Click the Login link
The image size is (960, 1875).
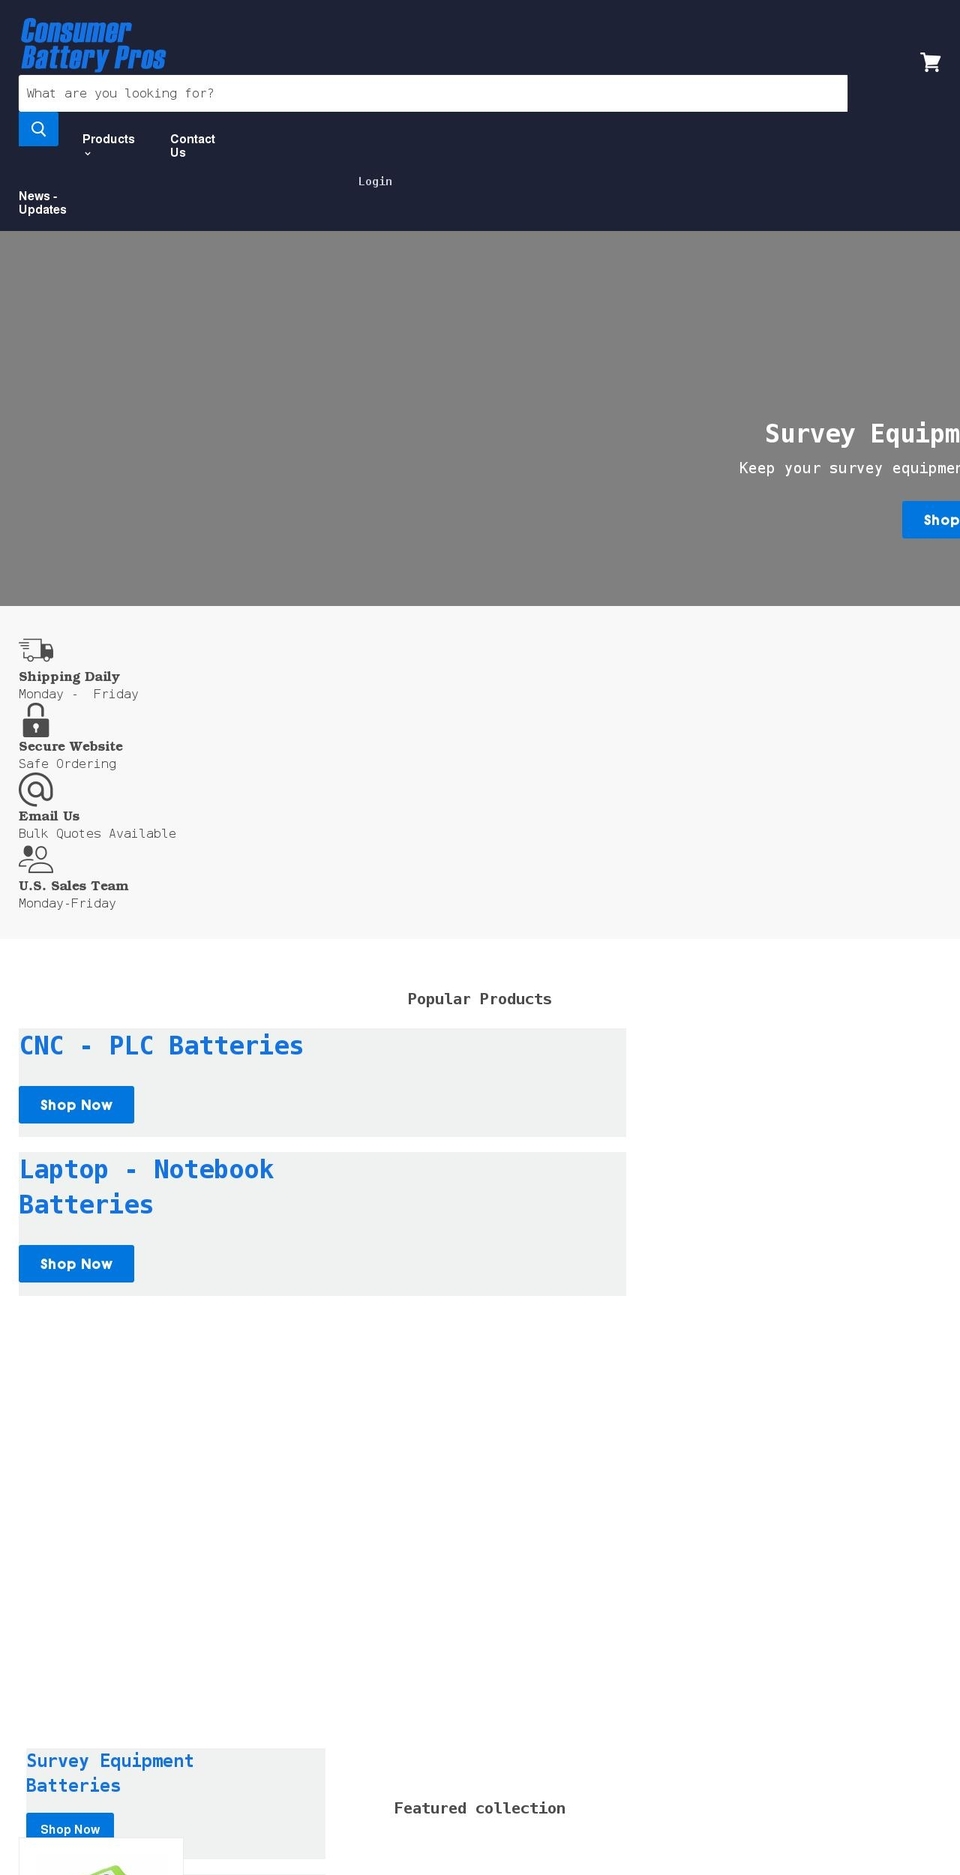point(375,181)
